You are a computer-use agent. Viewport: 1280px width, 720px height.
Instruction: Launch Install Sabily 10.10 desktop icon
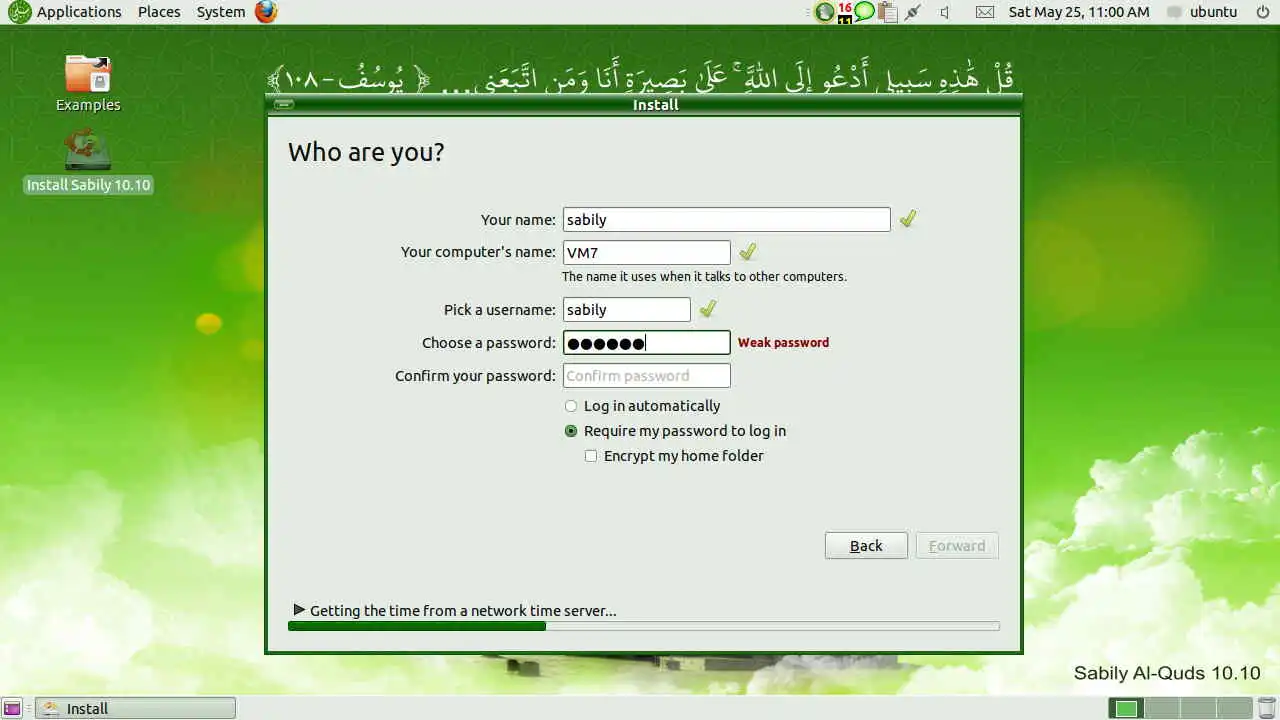pos(88,162)
